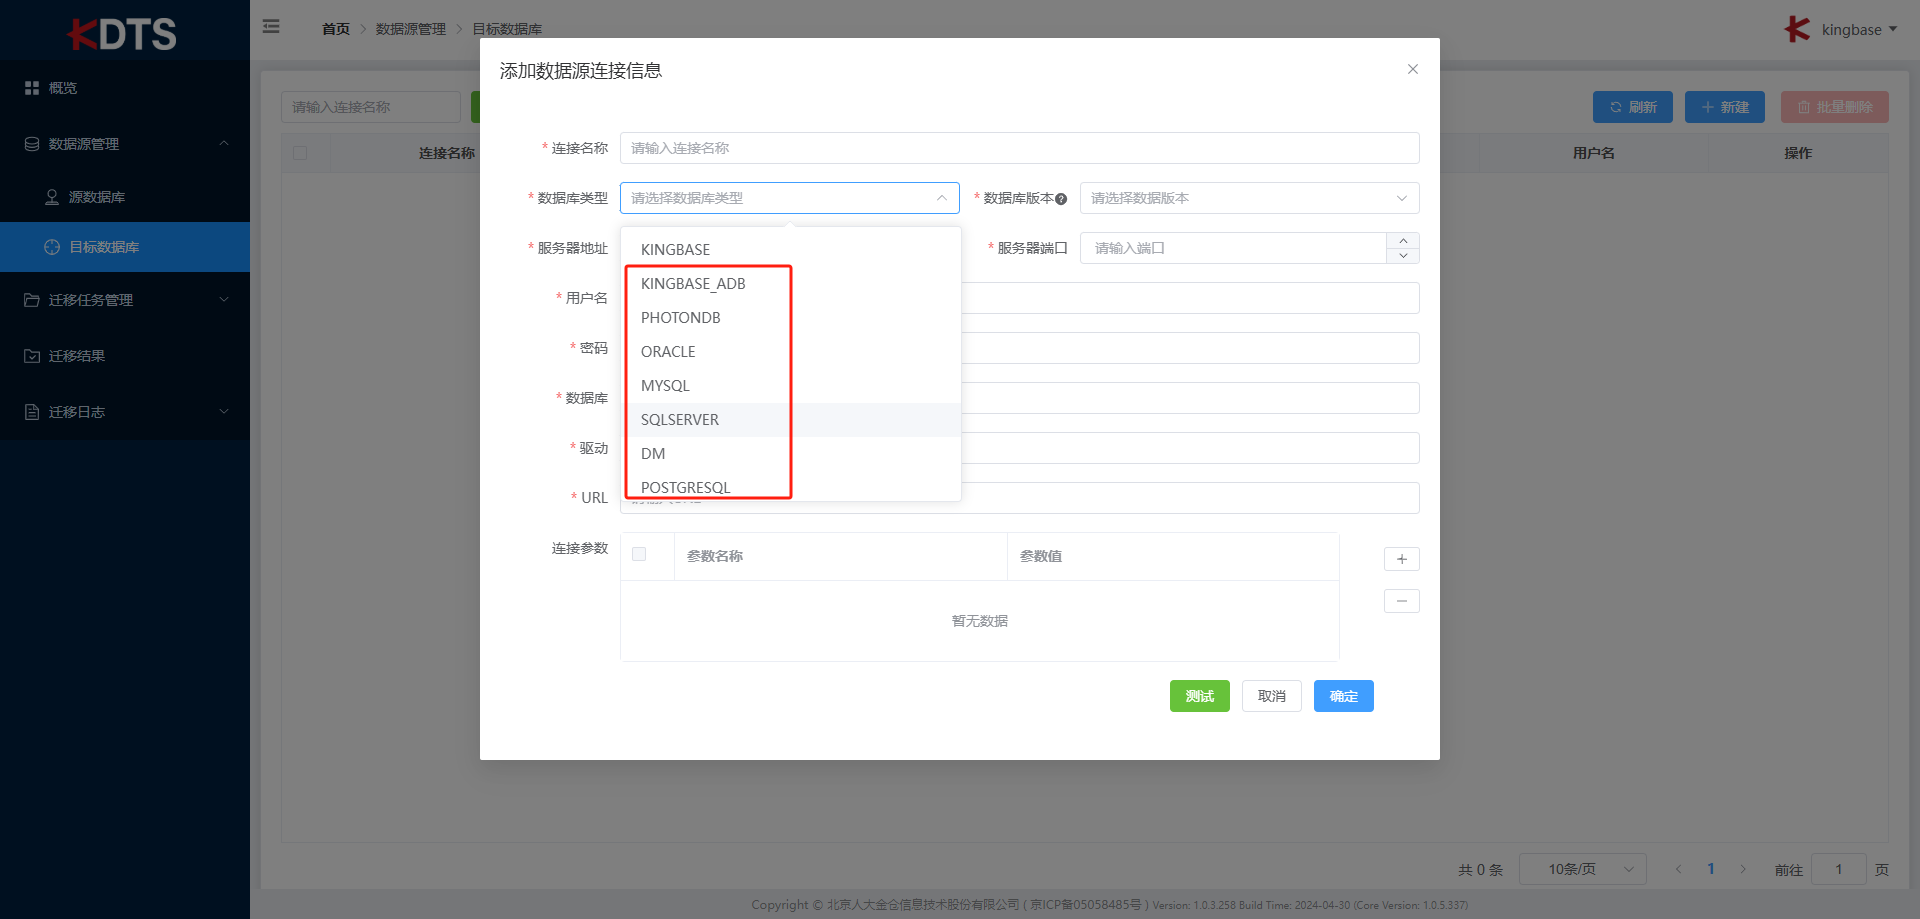1920x919 pixels.
Task: Click the minus icon to remove connection parameter
Action: point(1401,601)
